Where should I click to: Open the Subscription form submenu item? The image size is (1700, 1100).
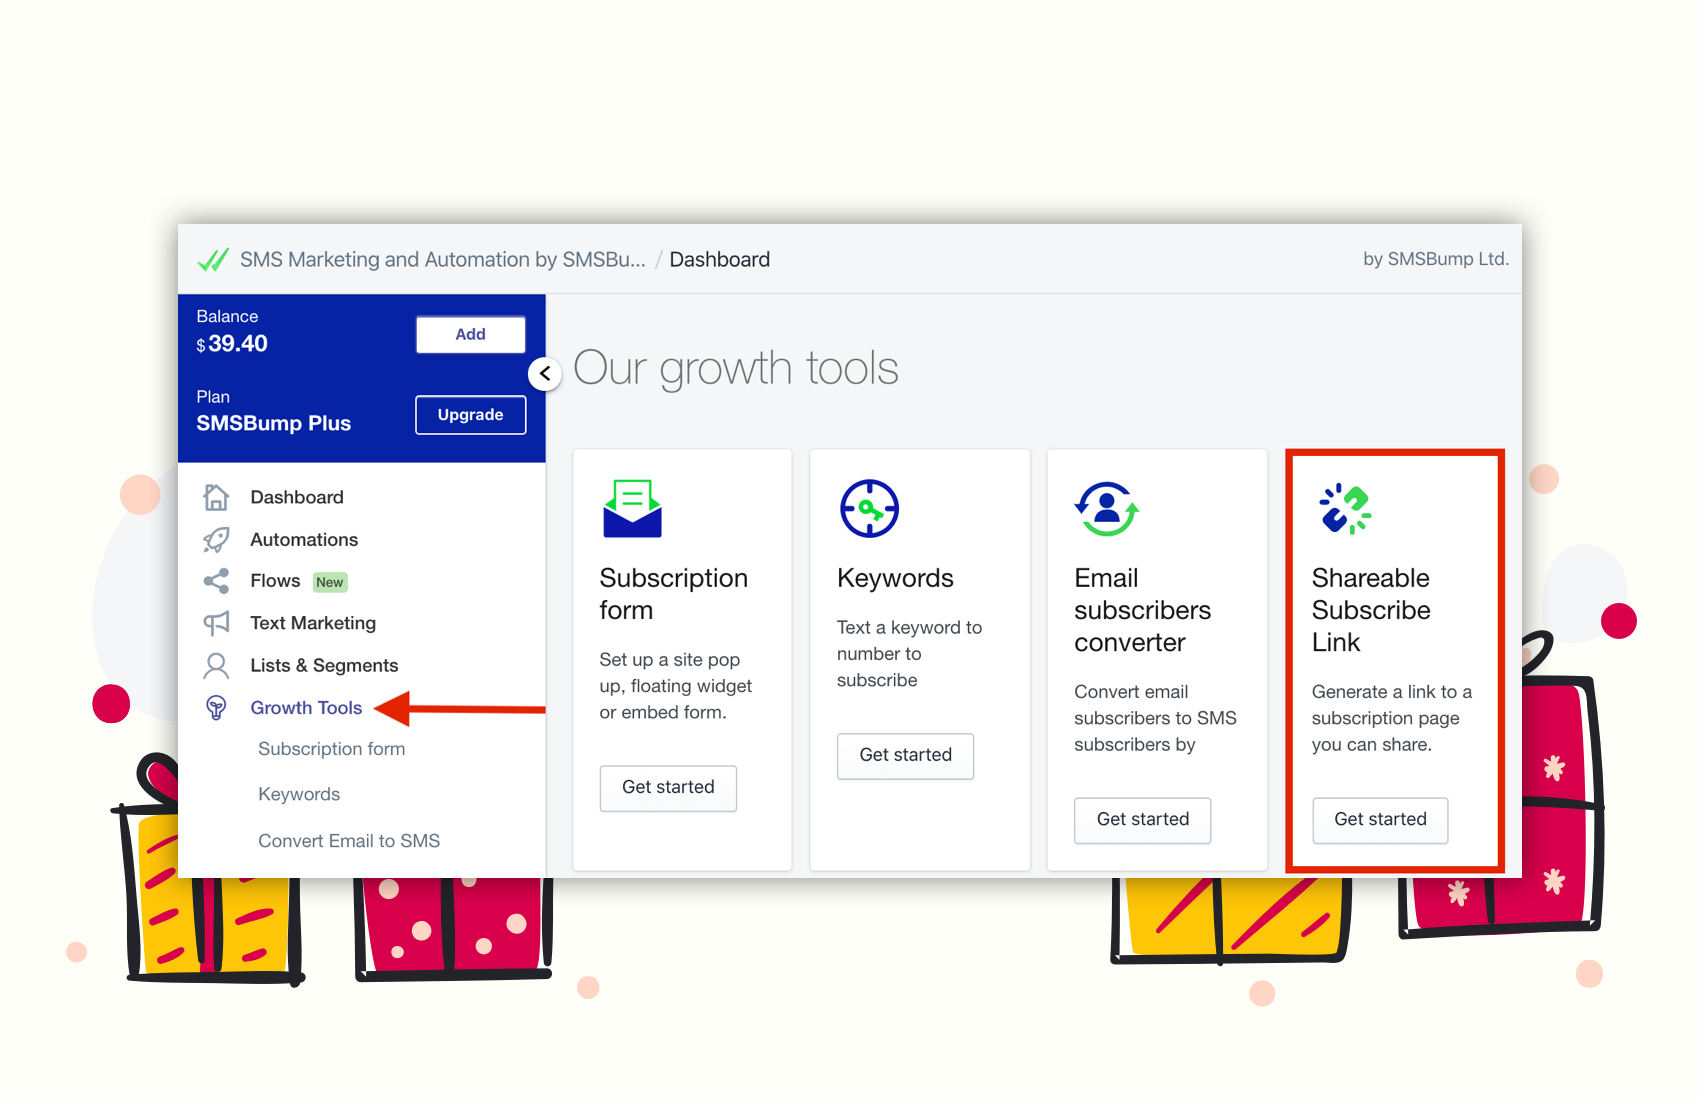point(331,749)
